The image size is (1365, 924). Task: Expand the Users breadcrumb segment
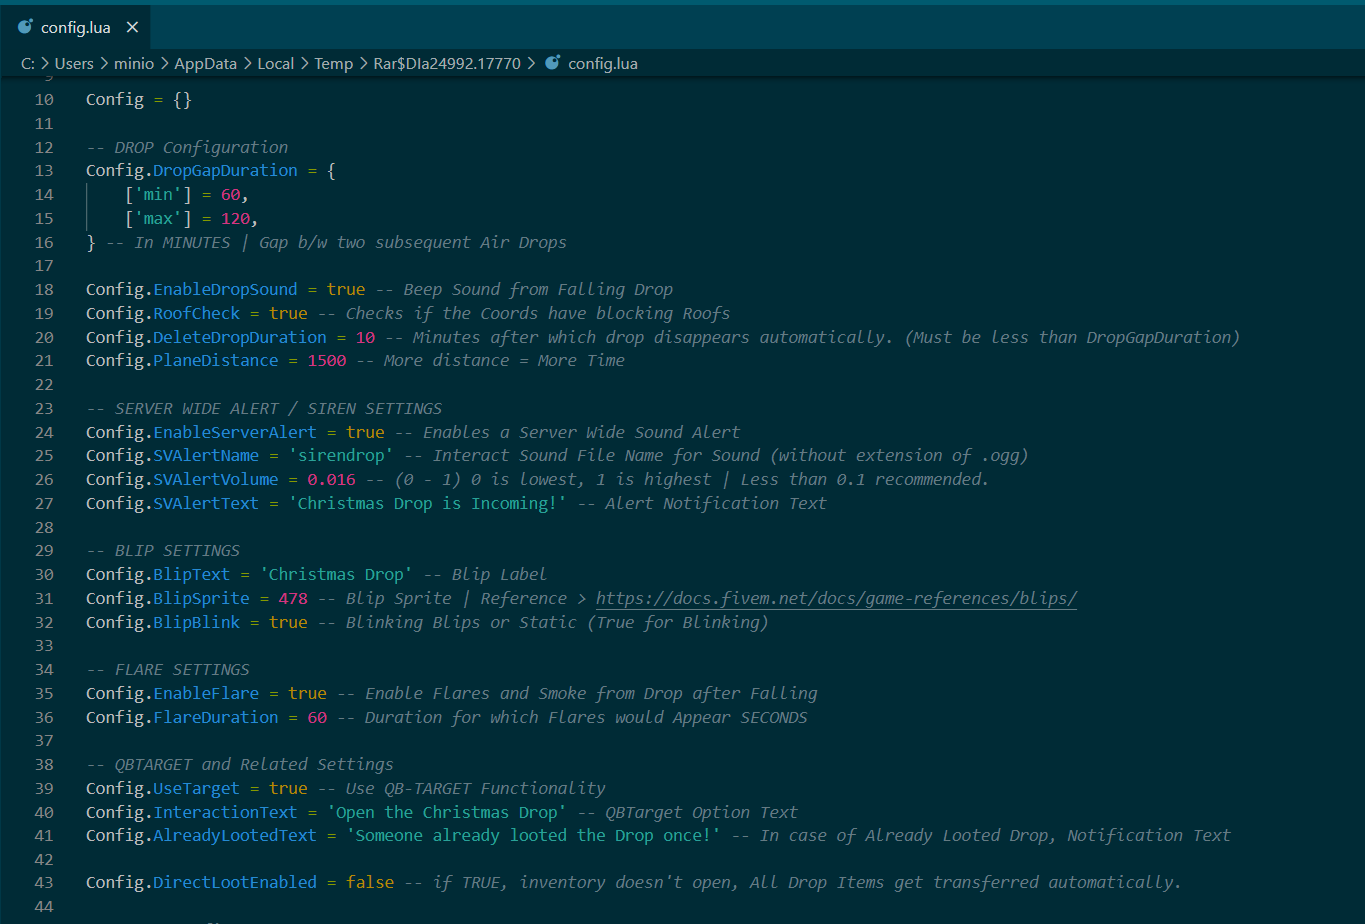click(74, 63)
